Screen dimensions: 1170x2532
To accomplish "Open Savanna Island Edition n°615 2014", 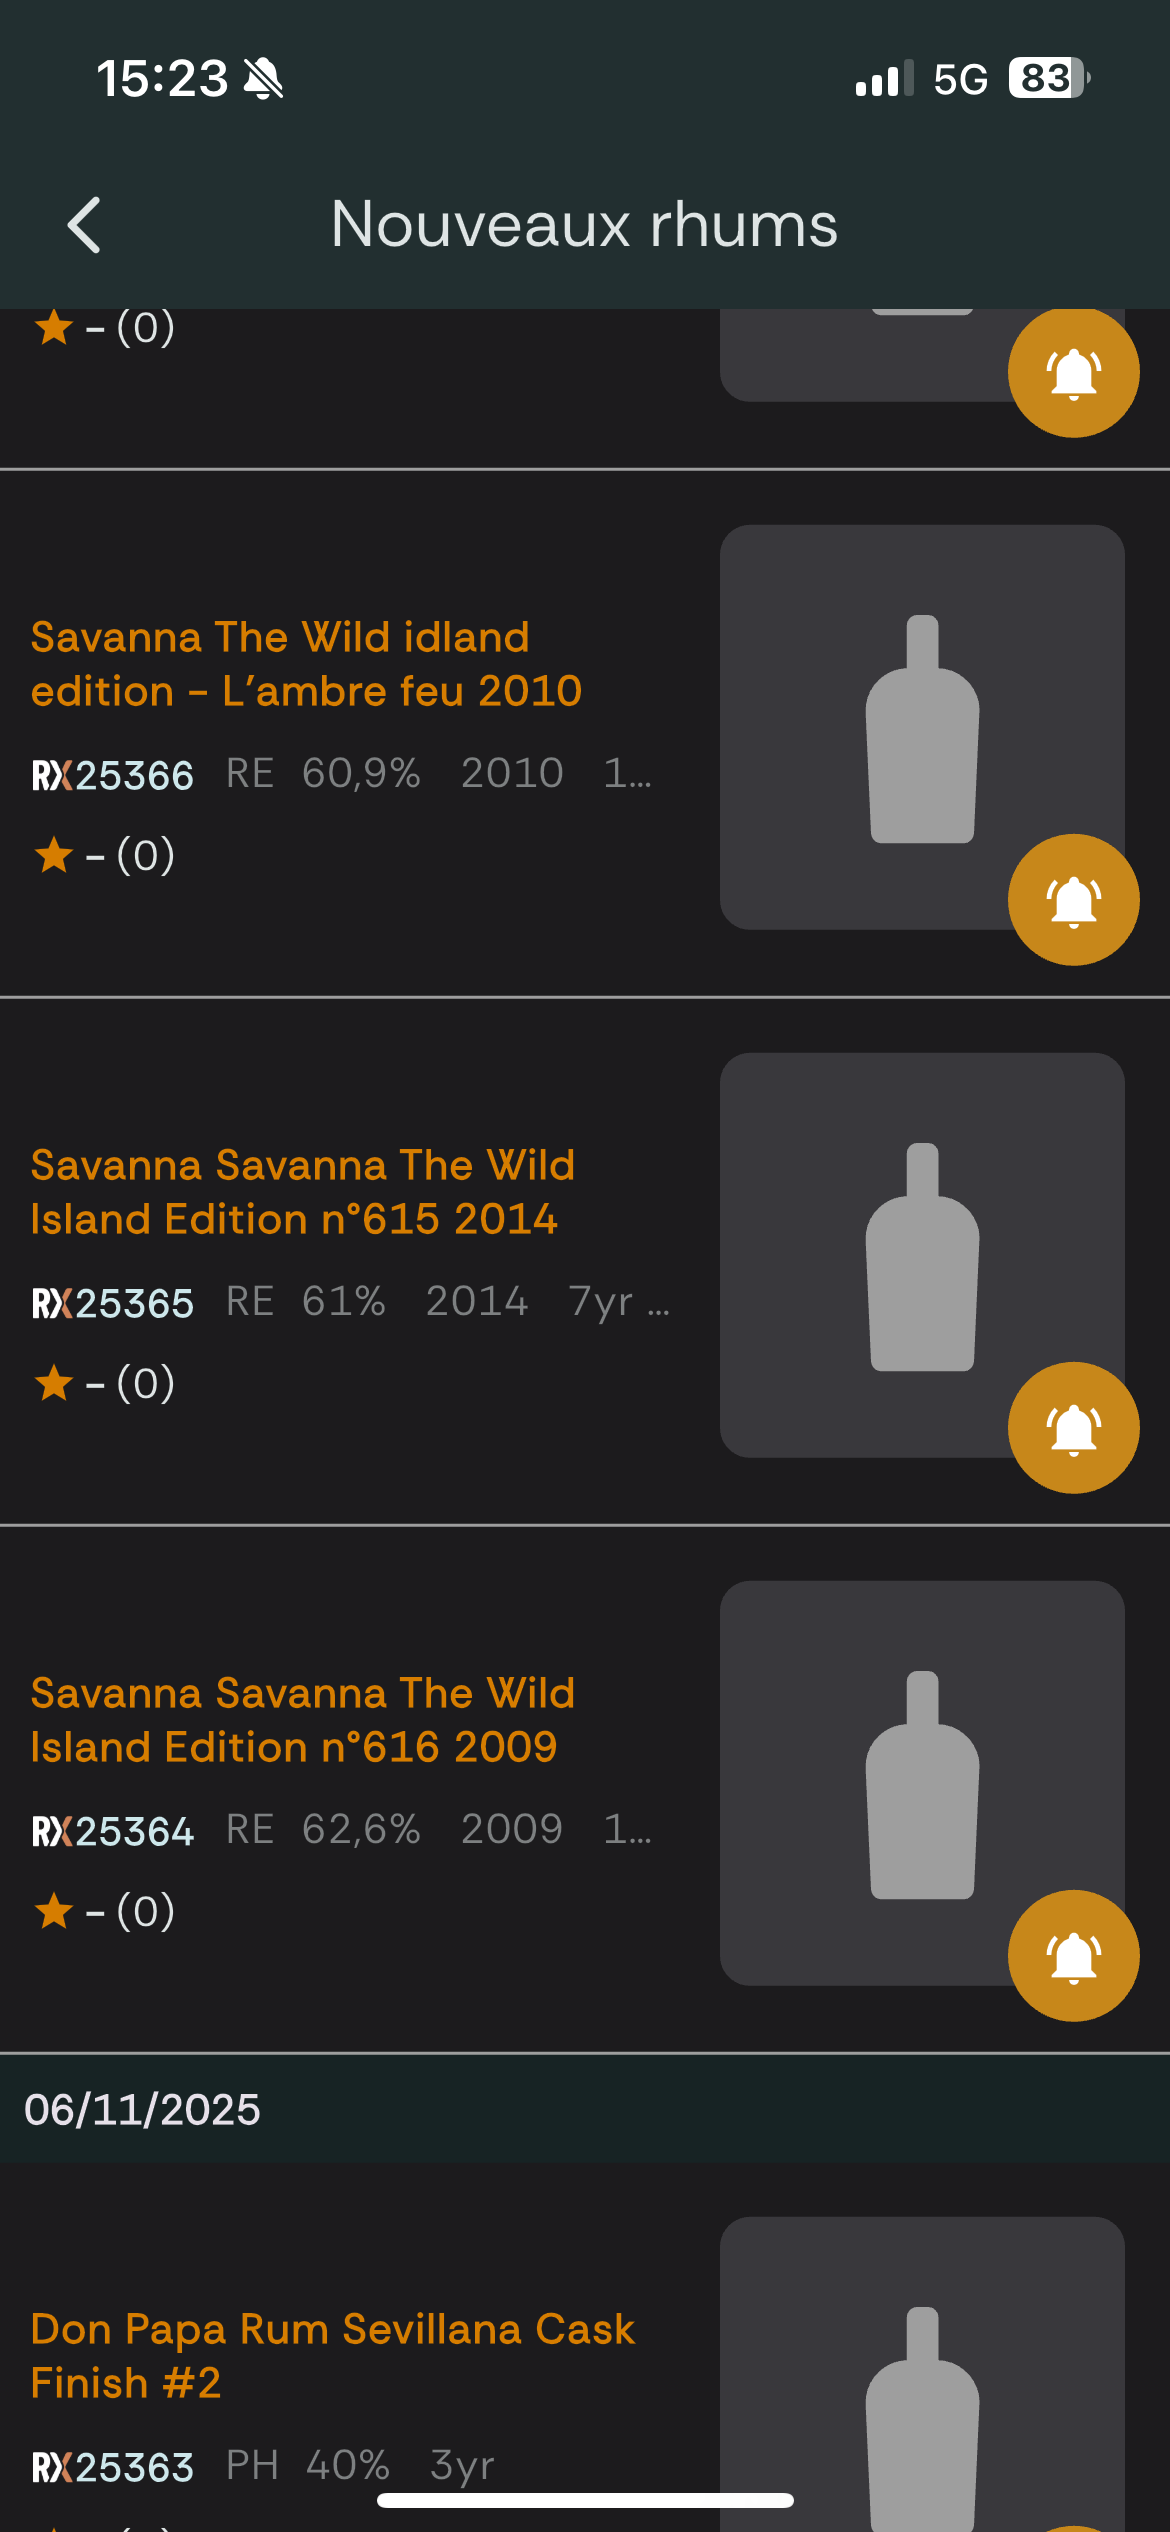I will pyautogui.click(x=303, y=1192).
